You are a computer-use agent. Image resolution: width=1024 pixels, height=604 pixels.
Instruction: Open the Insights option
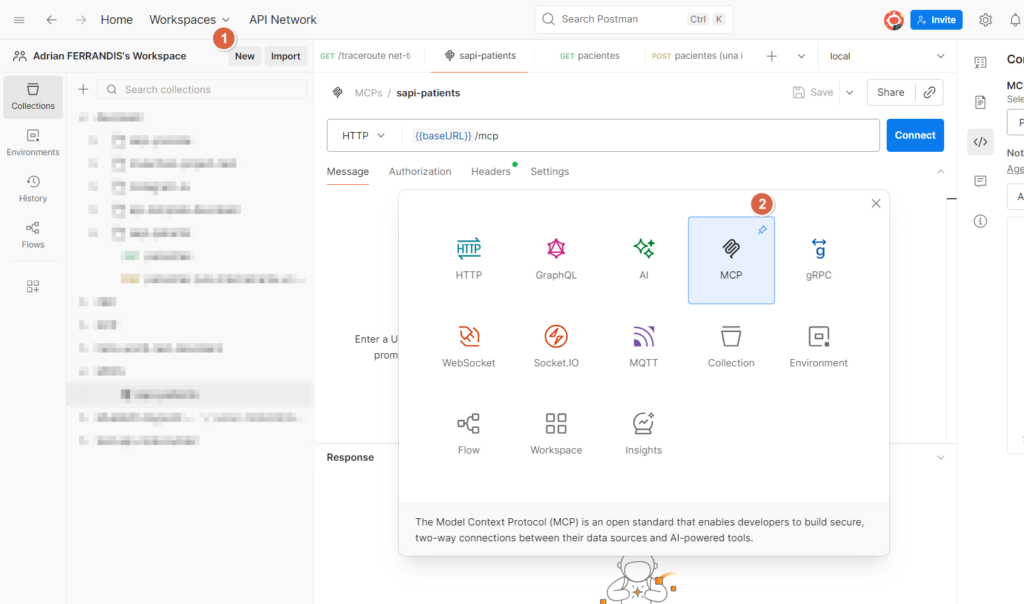[643, 434]
